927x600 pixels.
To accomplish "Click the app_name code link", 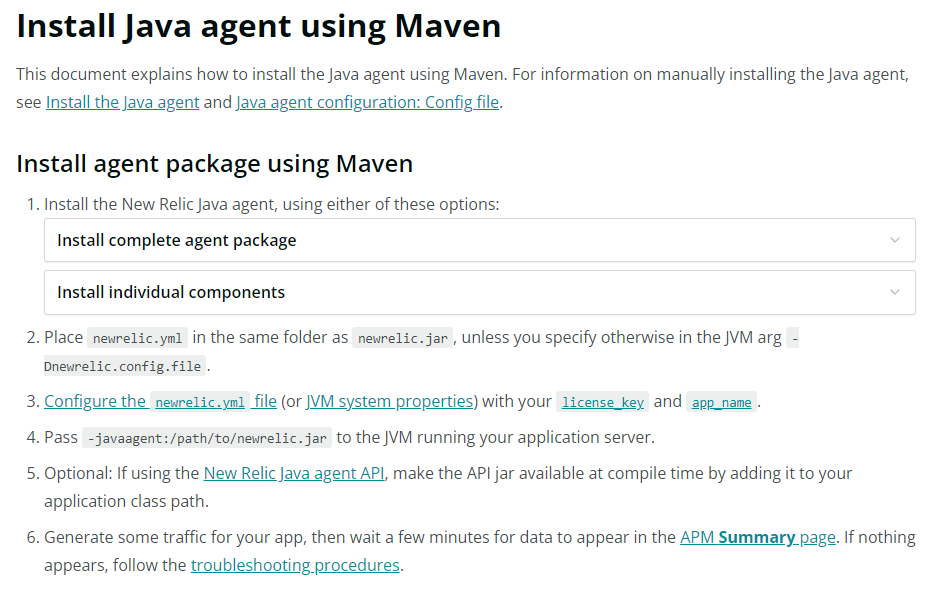I will click(721, 402).
